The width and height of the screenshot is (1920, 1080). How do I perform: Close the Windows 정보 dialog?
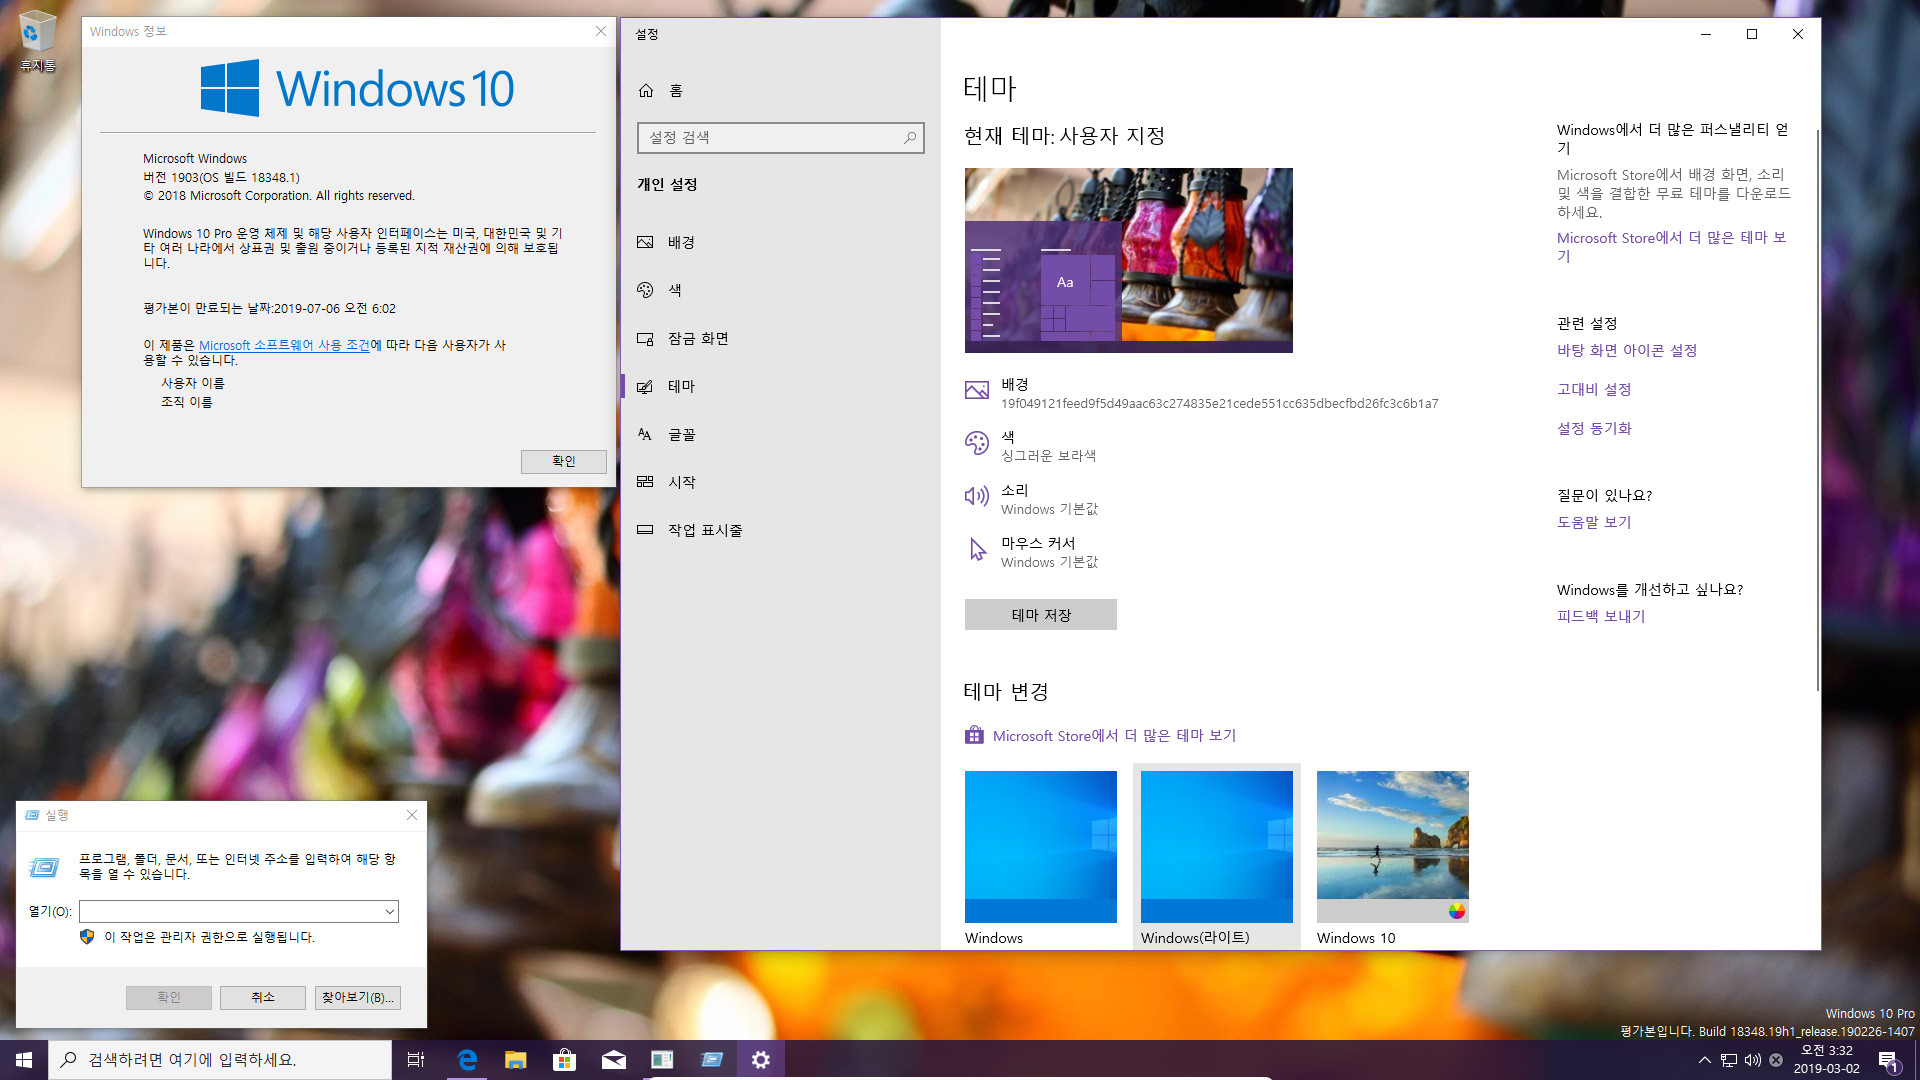[601, 31]
